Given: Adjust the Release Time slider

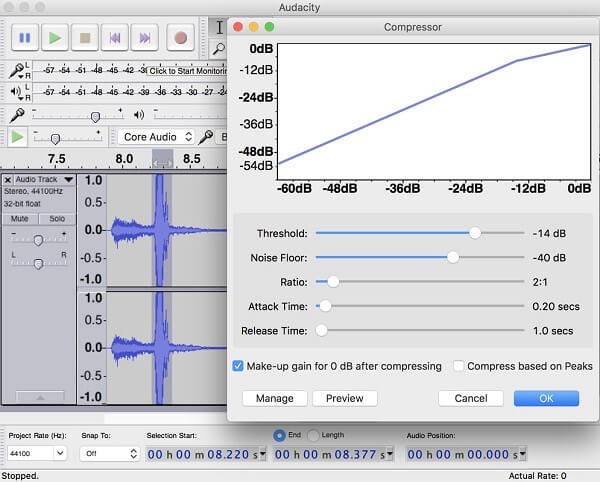Looking at the screenshot, I should click(321, 331).
